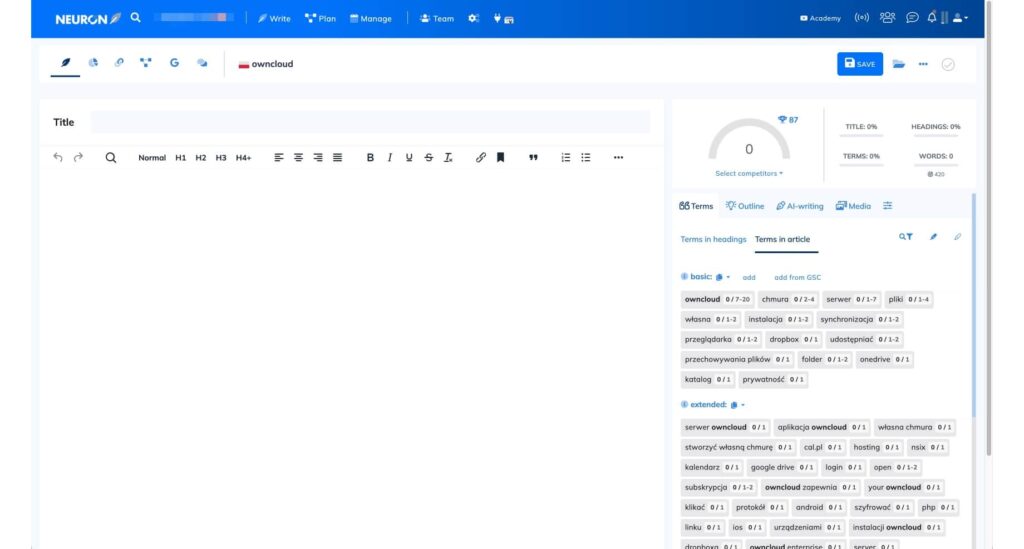Viewport: 1024px width, 549px height.
Task: Insert a link using the chain icon
Action: tap(480, 157)
